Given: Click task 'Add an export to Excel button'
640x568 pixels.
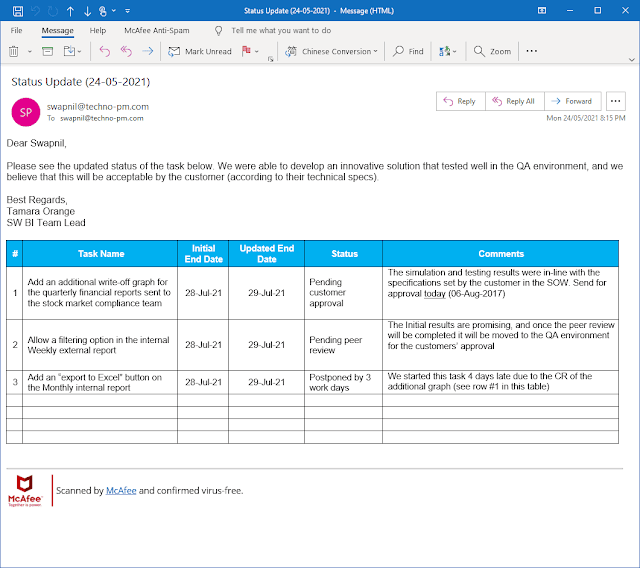Looking at the screenshot, I should coord(100,382).
